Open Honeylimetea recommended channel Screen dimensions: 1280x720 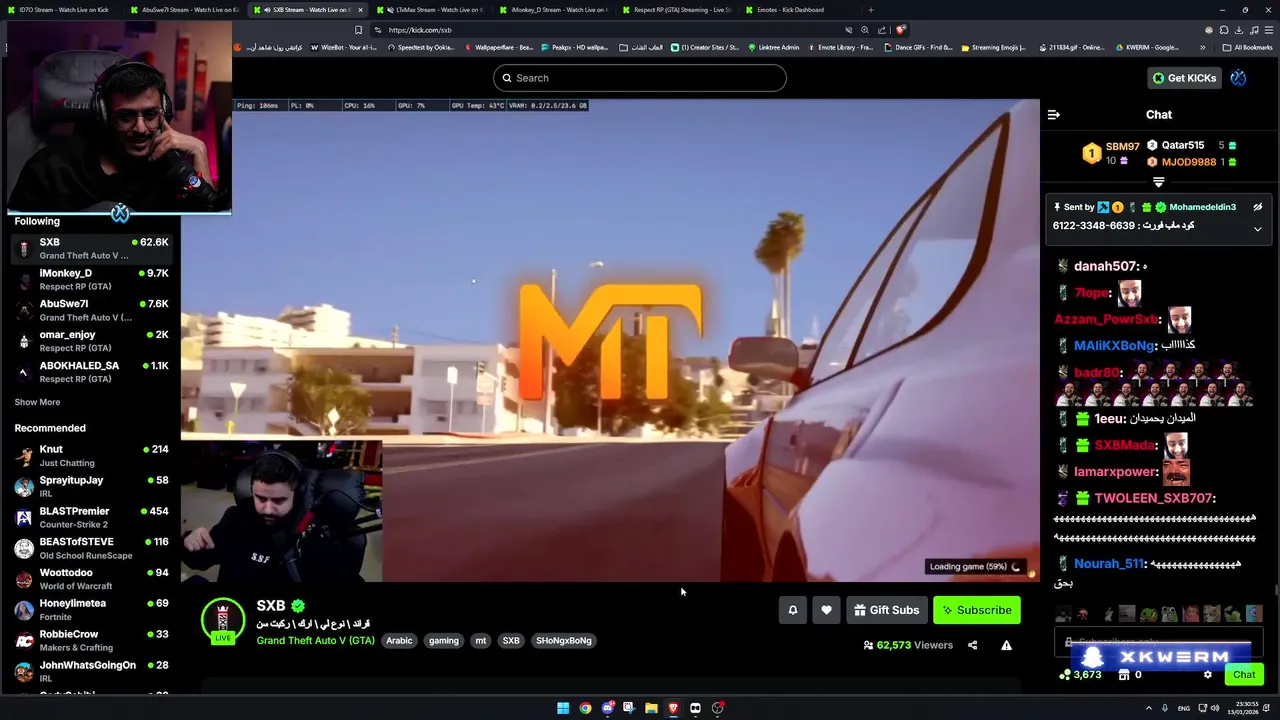90,610
